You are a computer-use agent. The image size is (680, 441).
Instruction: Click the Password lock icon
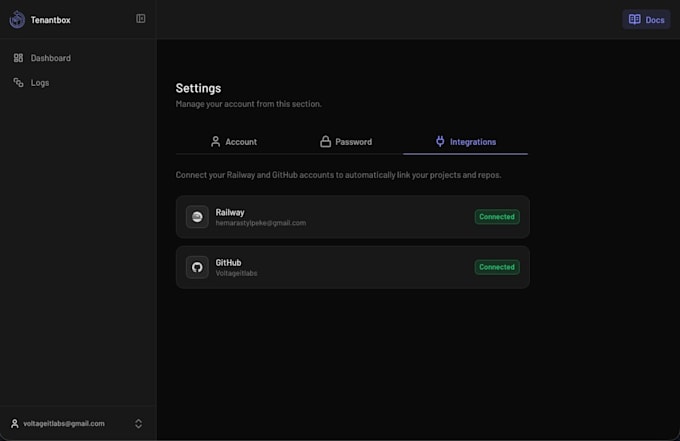click(325, 141)
